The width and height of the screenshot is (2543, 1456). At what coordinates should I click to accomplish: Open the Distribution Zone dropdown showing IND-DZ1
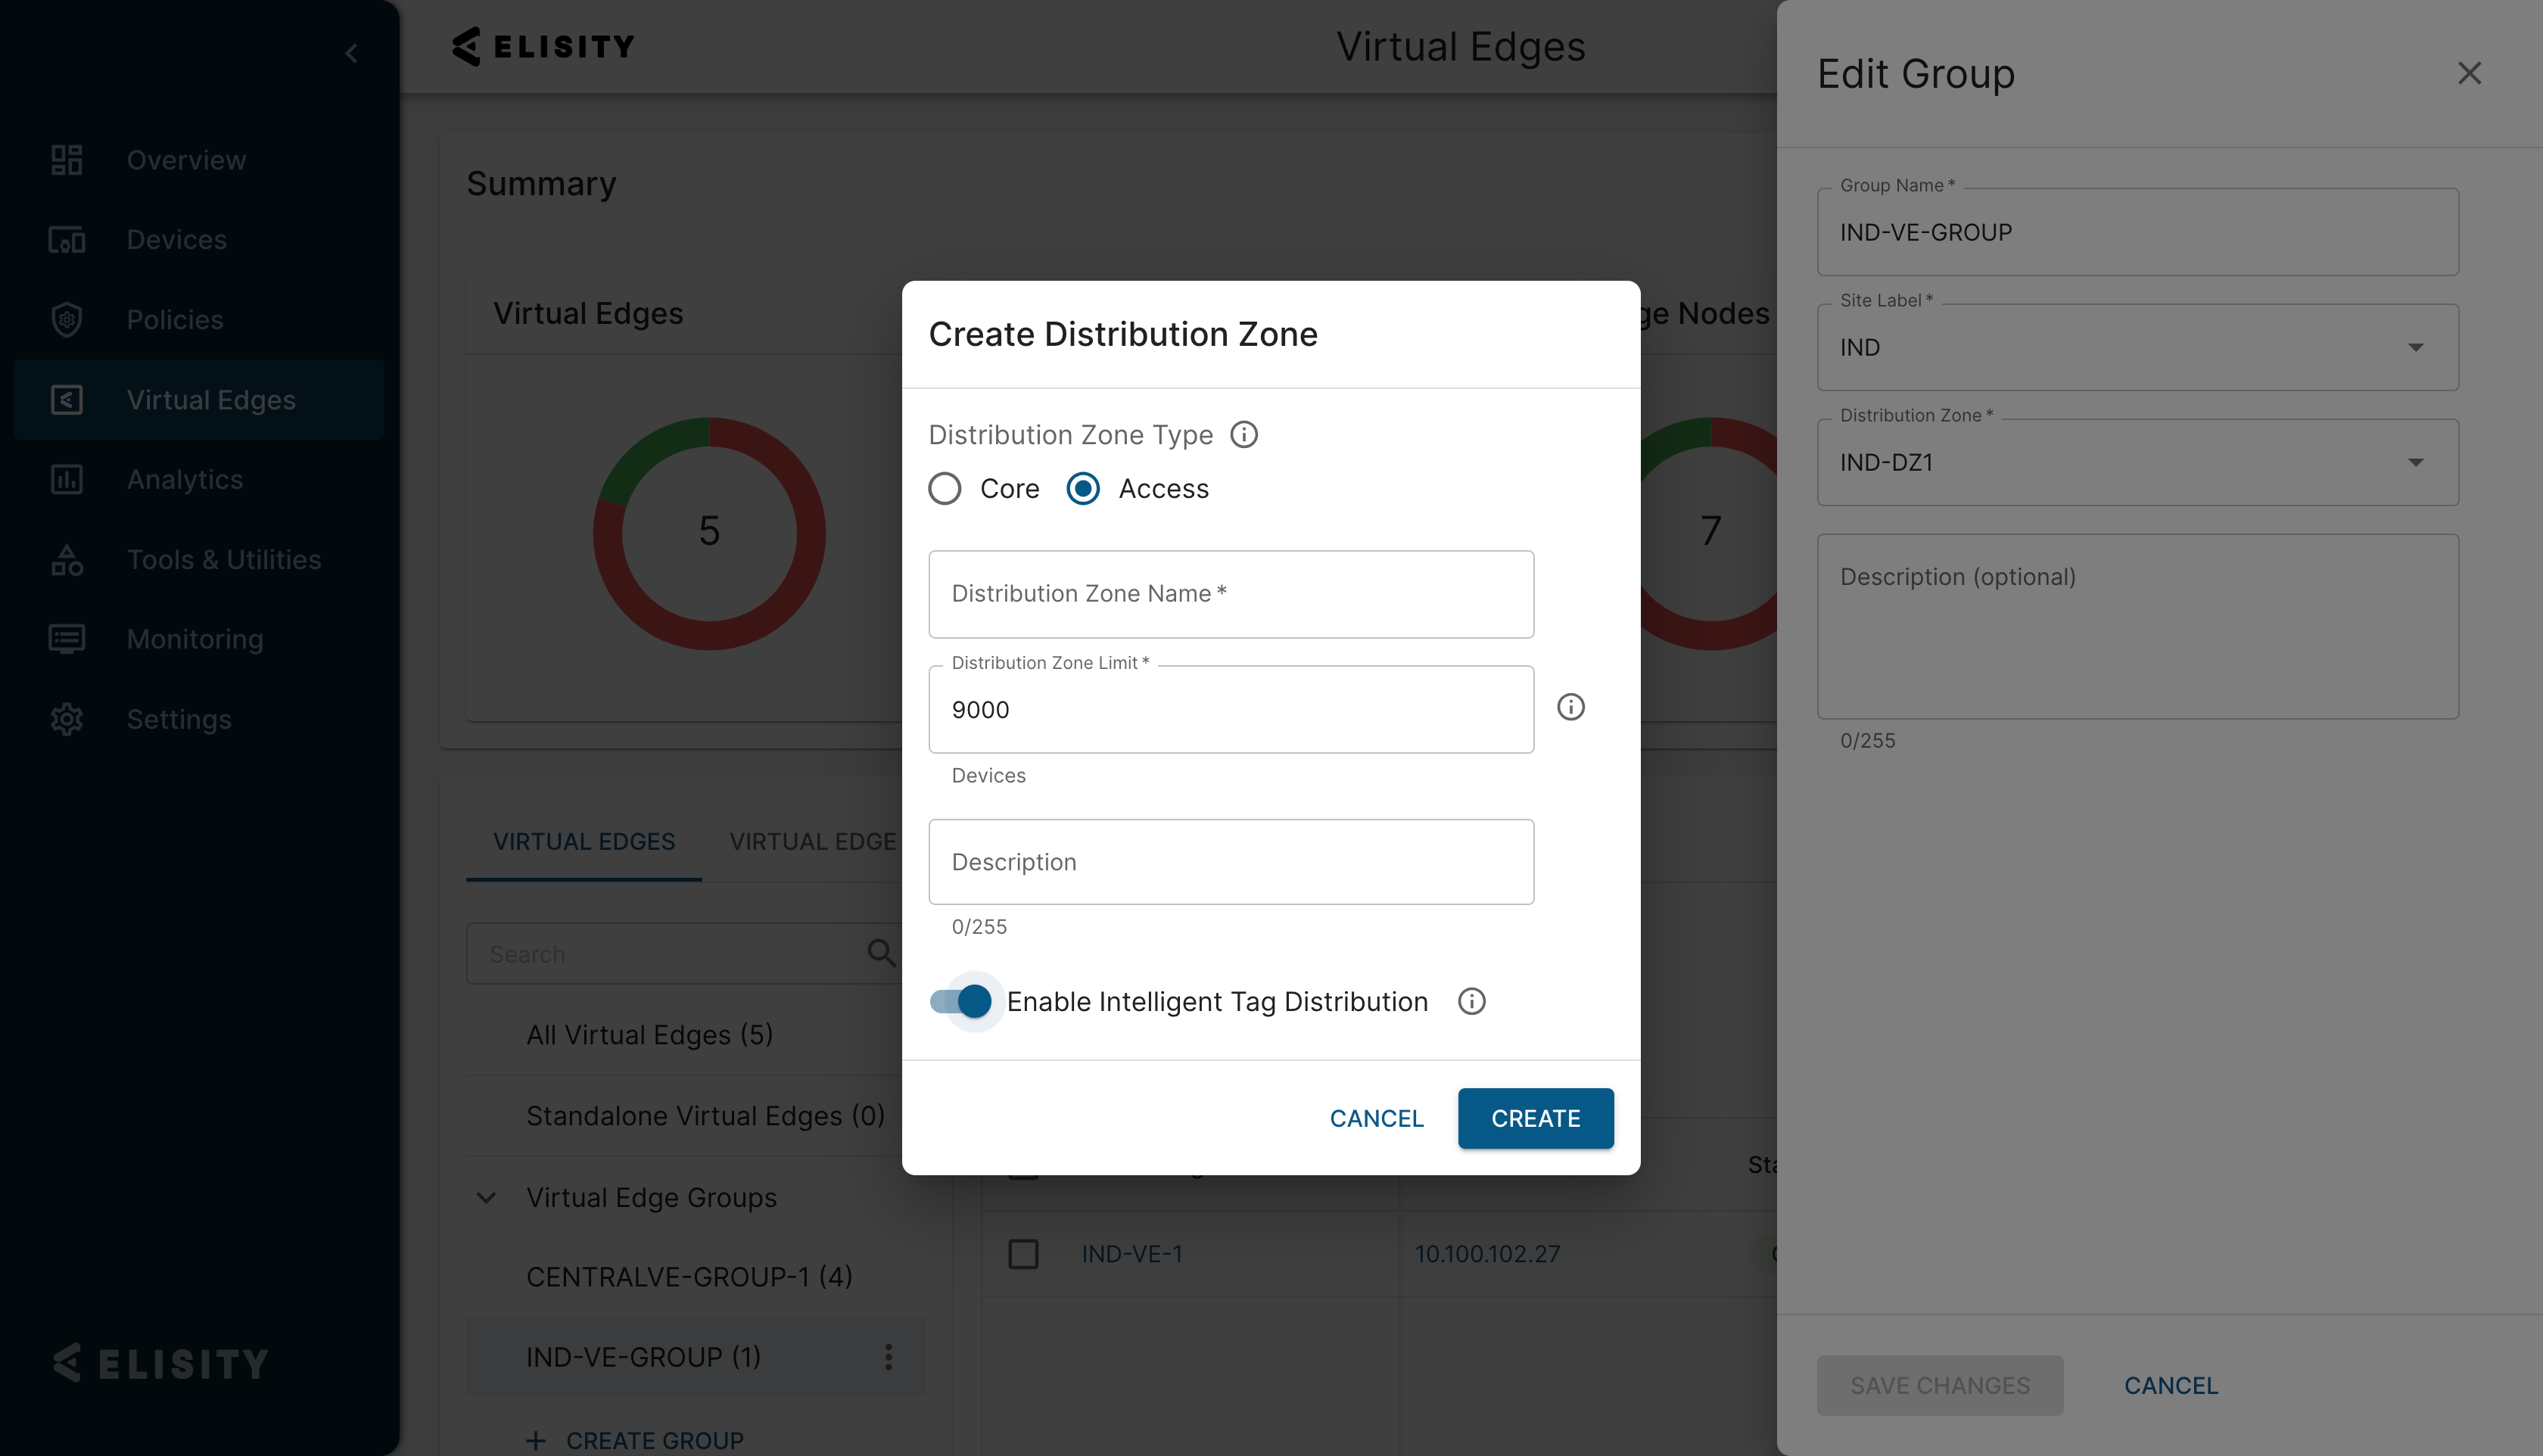tap(2137, 462)
